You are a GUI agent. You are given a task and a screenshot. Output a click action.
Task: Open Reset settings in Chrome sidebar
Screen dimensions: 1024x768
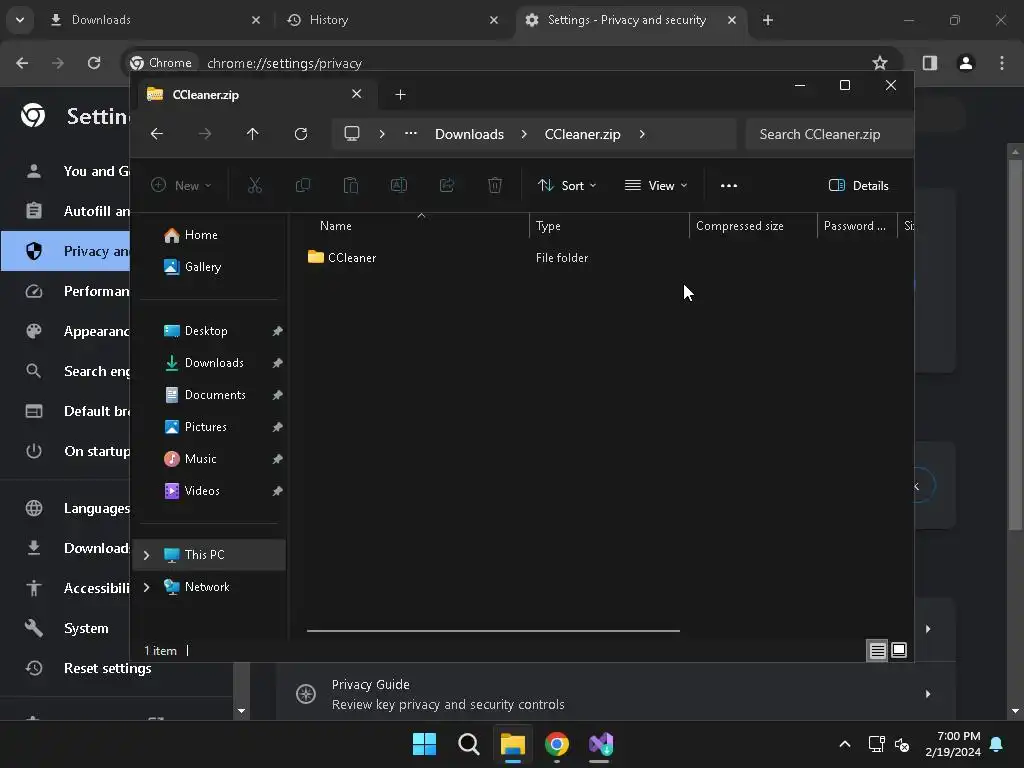[x=108, y=668]
